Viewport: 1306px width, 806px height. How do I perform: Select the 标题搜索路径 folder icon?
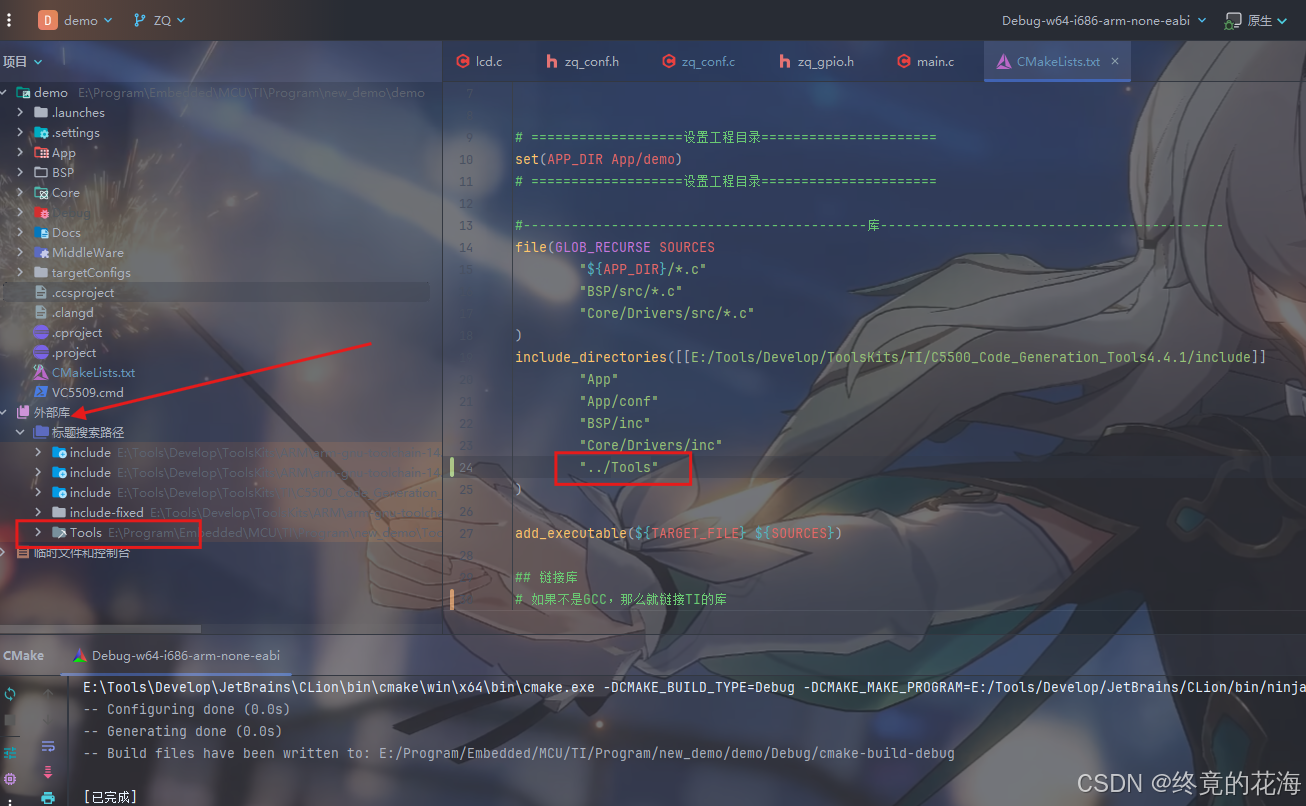41,432
